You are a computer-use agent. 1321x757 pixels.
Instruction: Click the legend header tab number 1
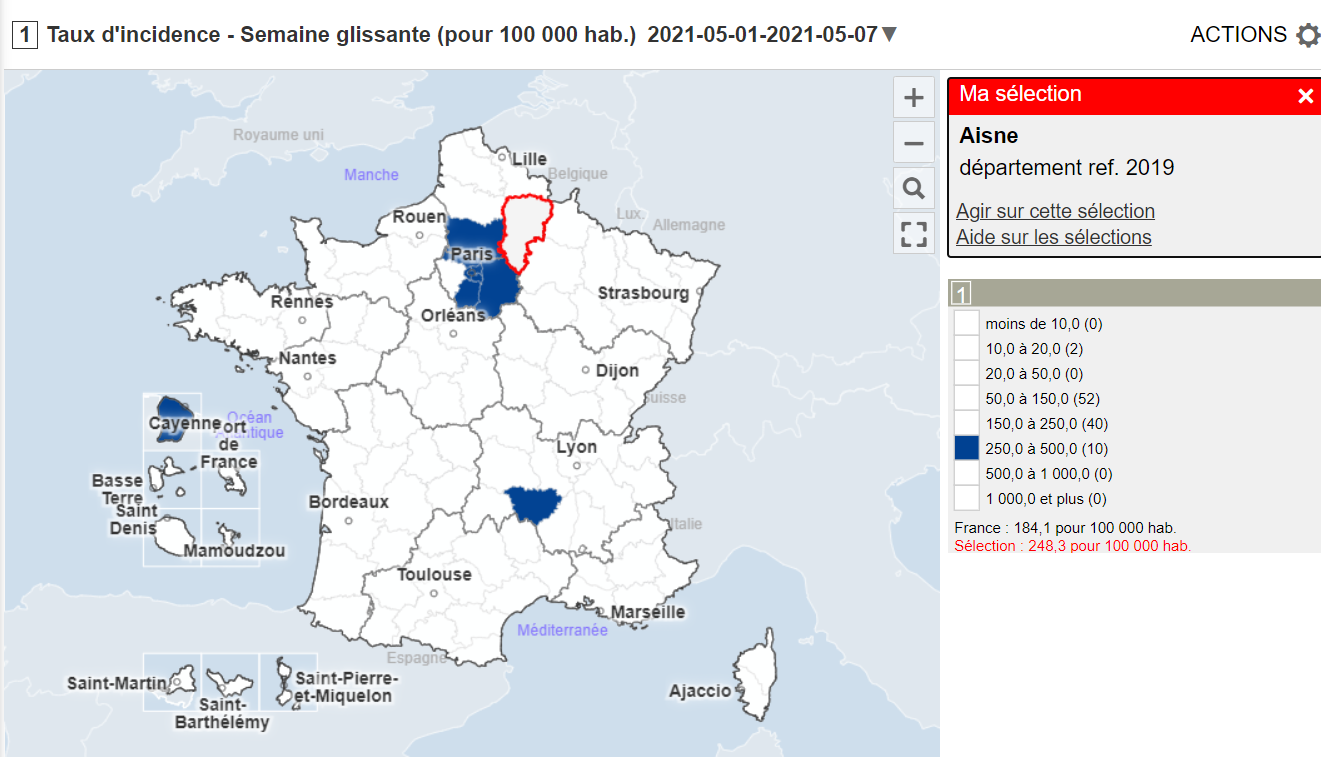click(x=960, y=294)
